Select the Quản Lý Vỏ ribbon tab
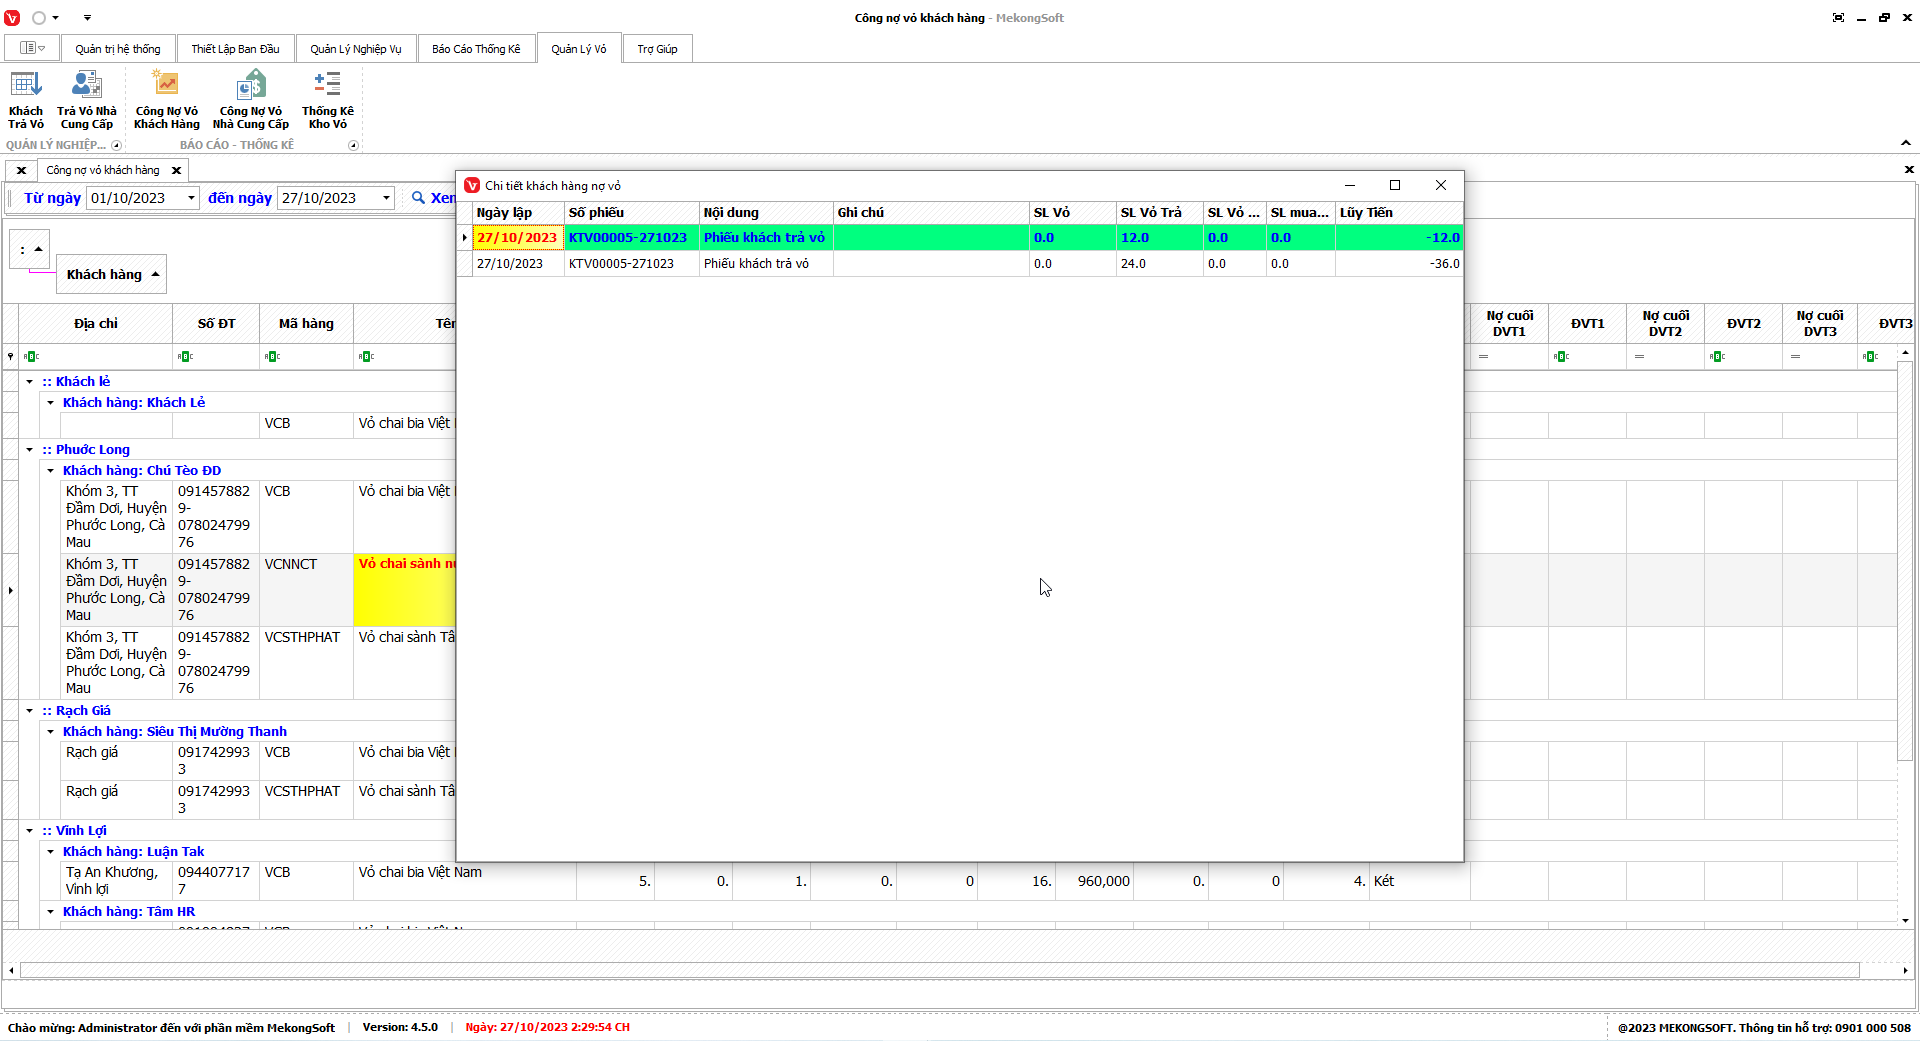The height and width of the screenshot is (1041, 1920). coord(578,49)
